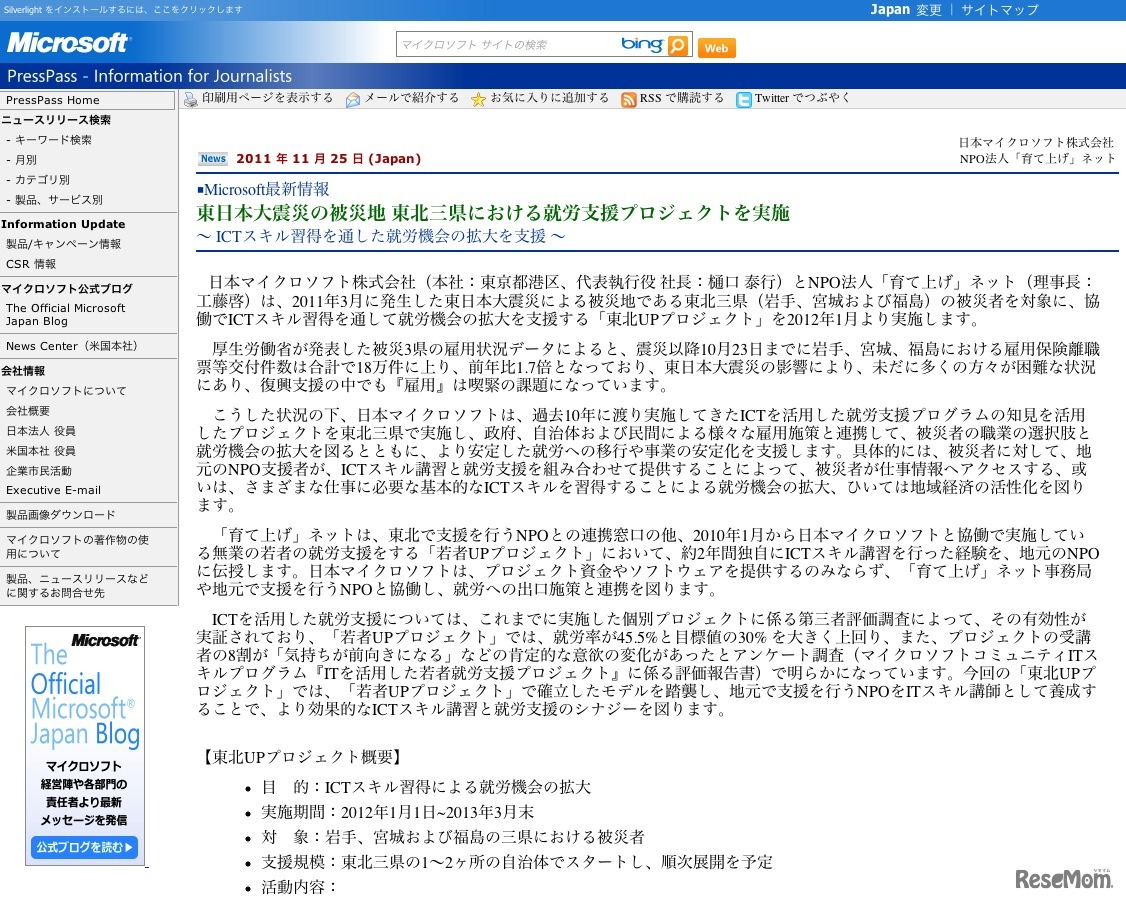Click the ニュースリリース検索 sidebar heading
This screenshot has height=902, width=1126.
click(56, 120)
